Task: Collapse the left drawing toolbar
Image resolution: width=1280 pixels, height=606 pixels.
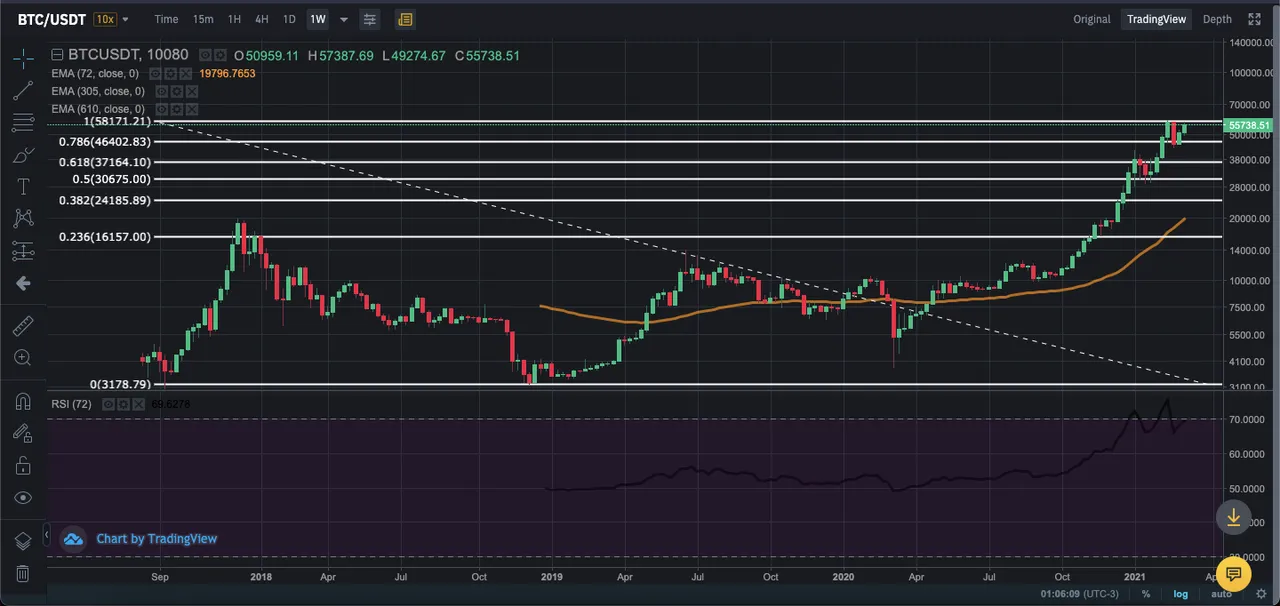Action: [x=46, y=535]
